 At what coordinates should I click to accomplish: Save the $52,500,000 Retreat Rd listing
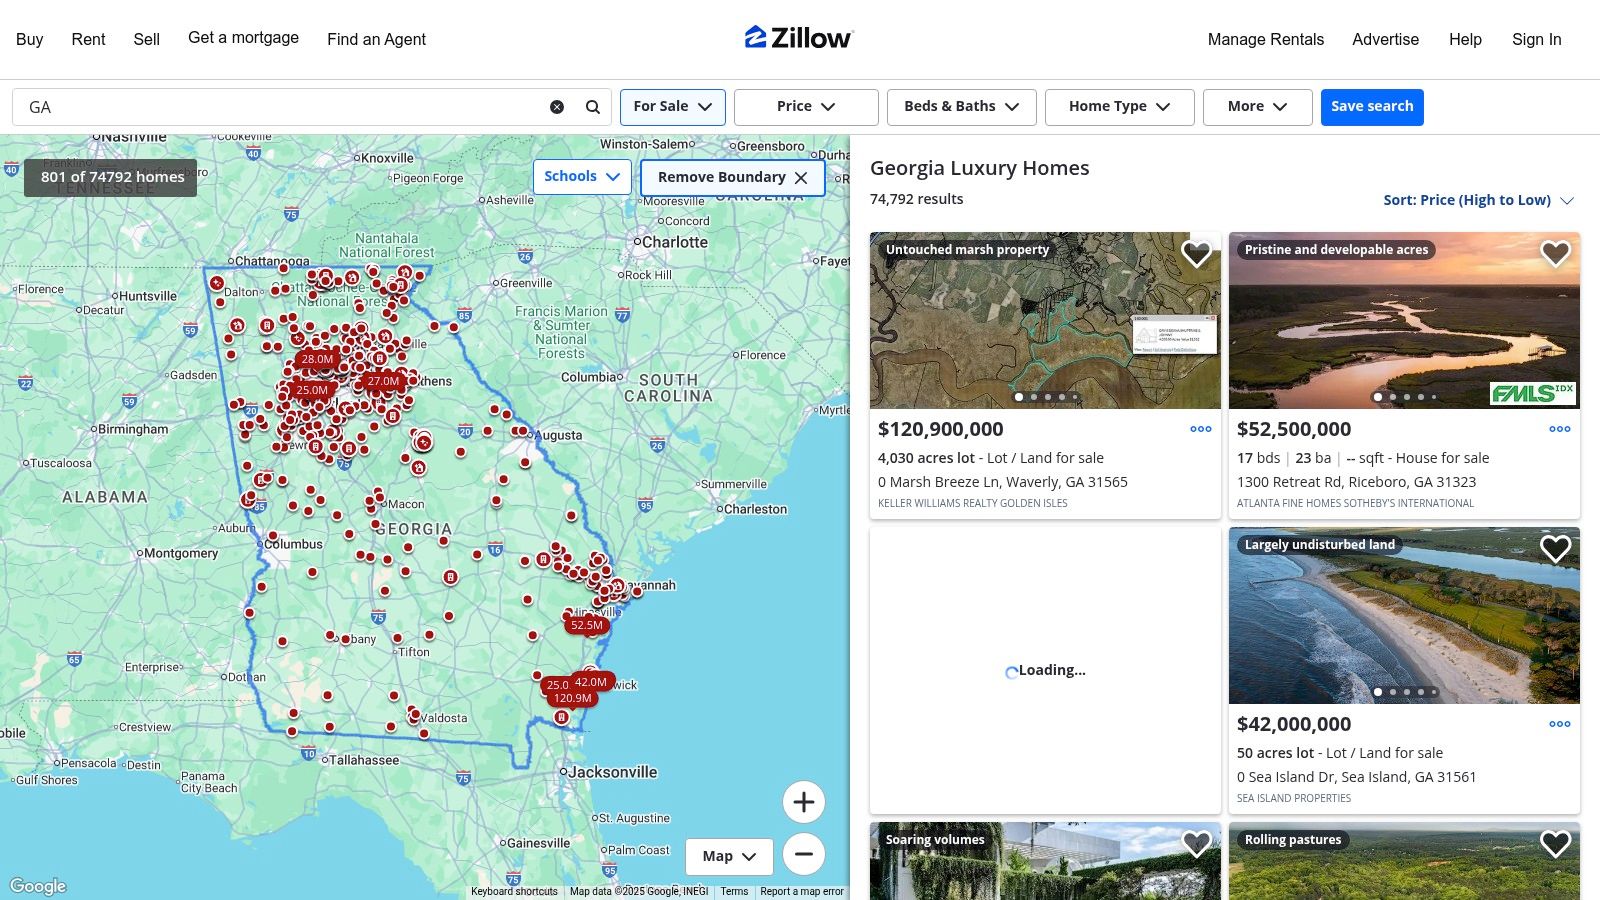coord(1555,254)
